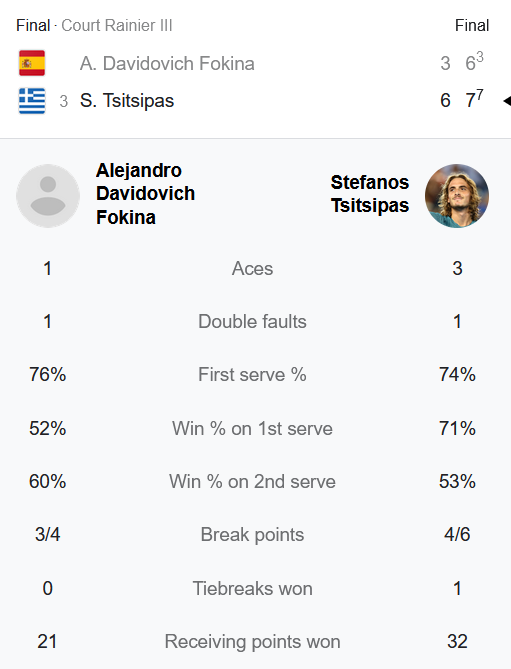Image resolution: width=511 pixels, height=669 pixels.
Task: Select the Court Rainier III label
Action: coord(117,26)
